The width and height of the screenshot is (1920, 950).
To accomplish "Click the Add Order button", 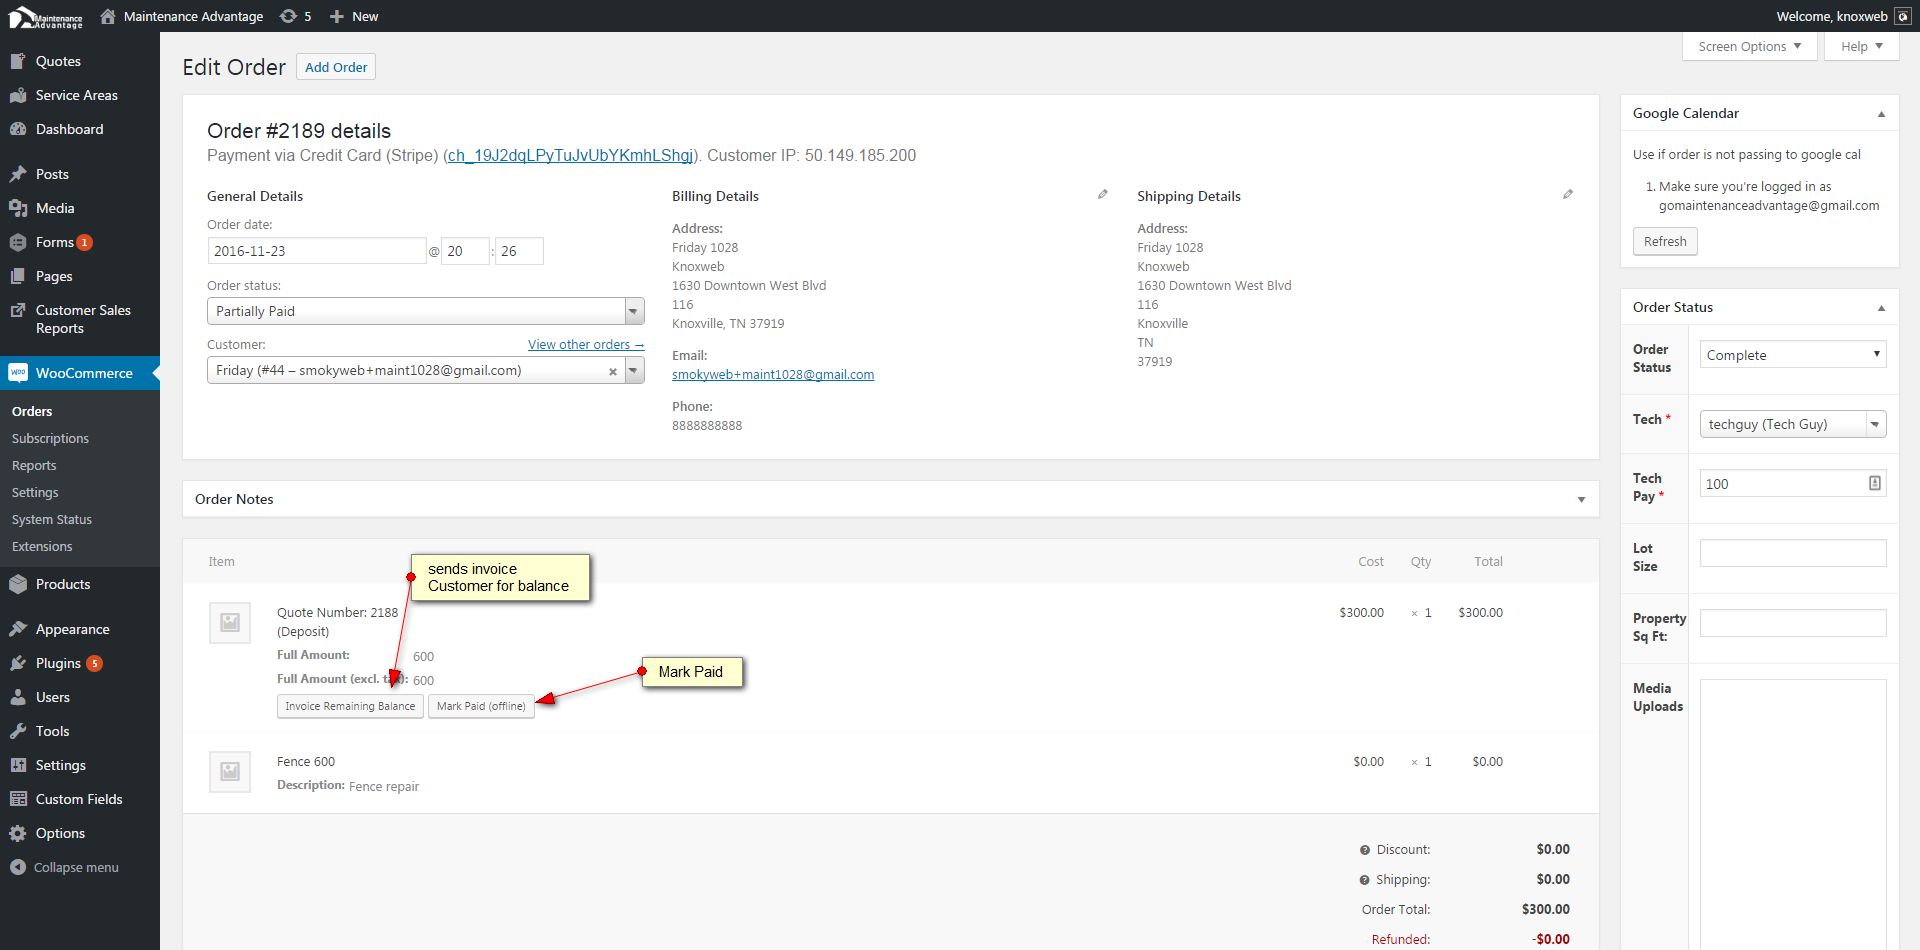I will tap(336, 67).
